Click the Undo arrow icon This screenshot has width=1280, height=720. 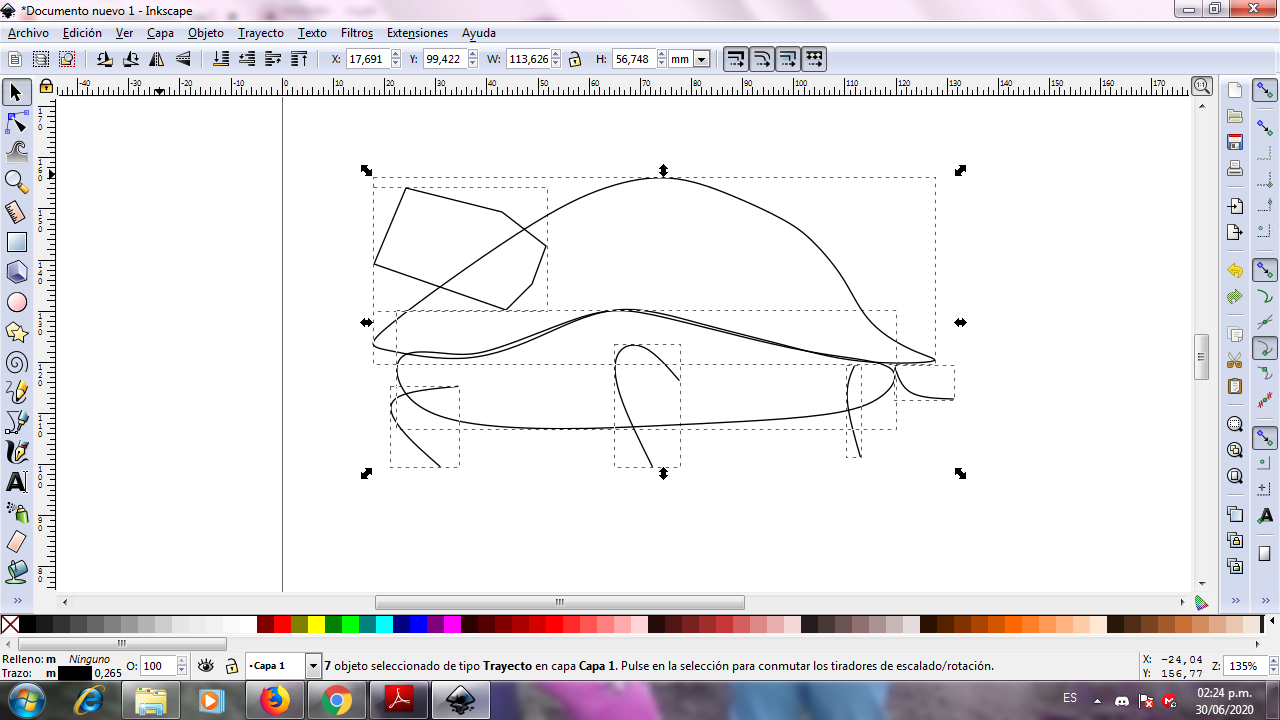[1235, 271]
